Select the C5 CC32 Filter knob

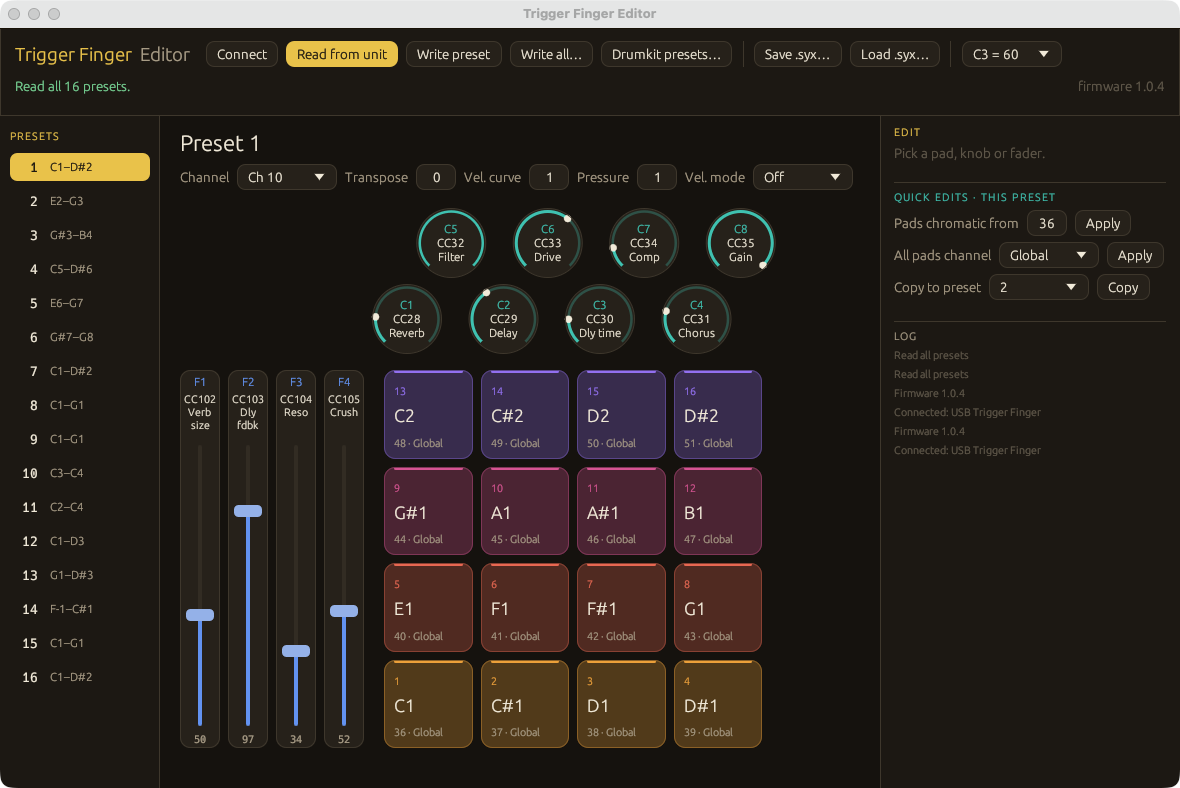pyautogui.click(x=451, y=243)
